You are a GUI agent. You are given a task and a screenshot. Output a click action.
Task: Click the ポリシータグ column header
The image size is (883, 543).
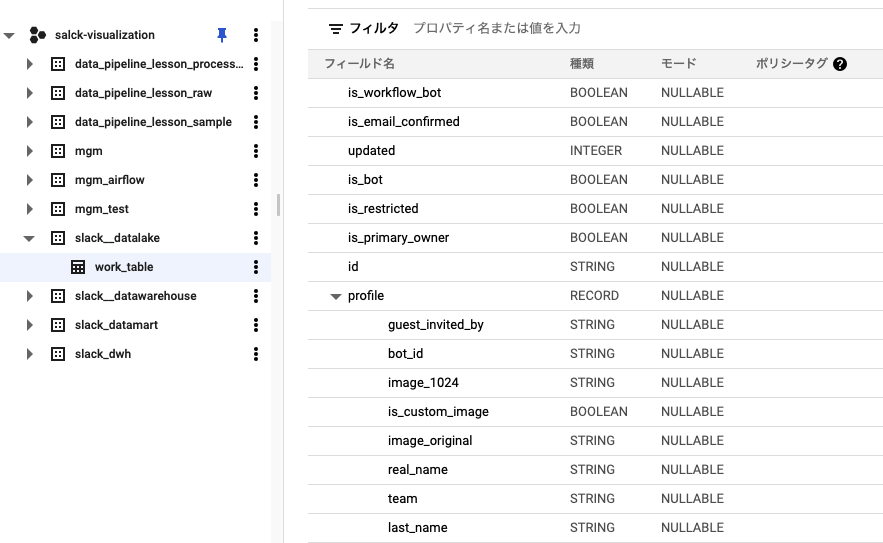coord(791,64)
